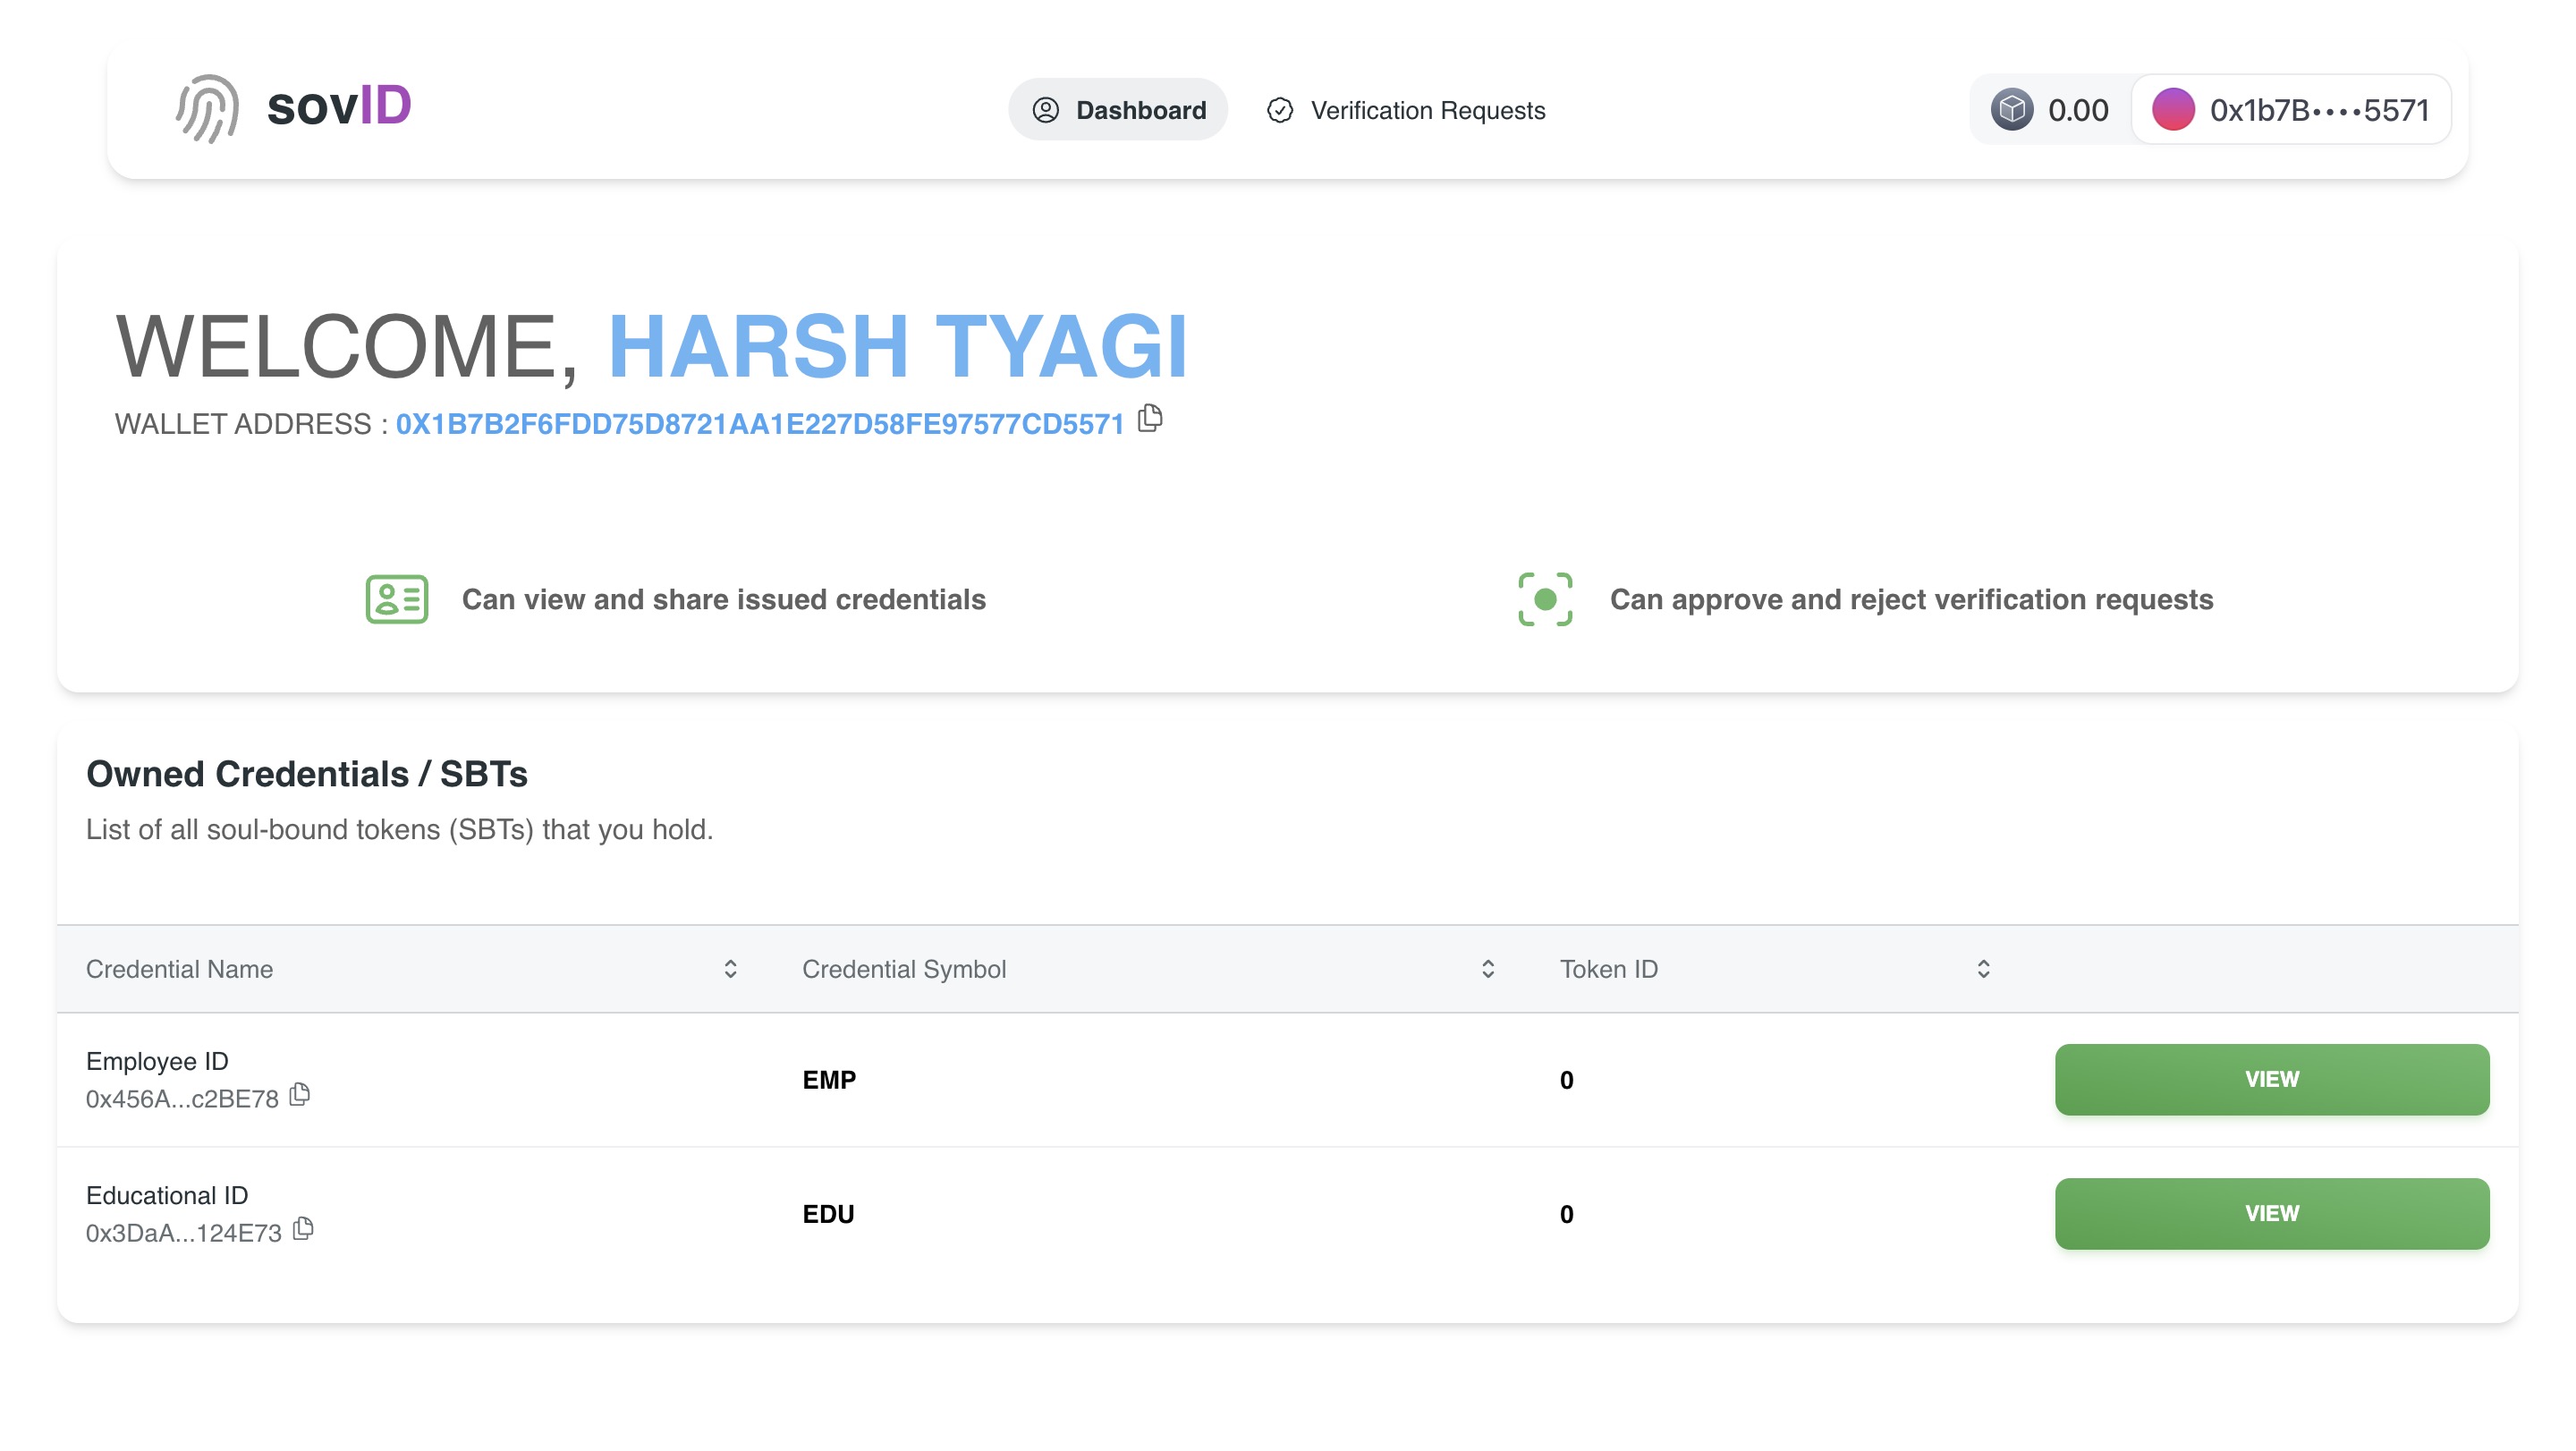Click Token ID 0 in Educational row
2576x1451 pixels.
click(x=1567, y=1214)
